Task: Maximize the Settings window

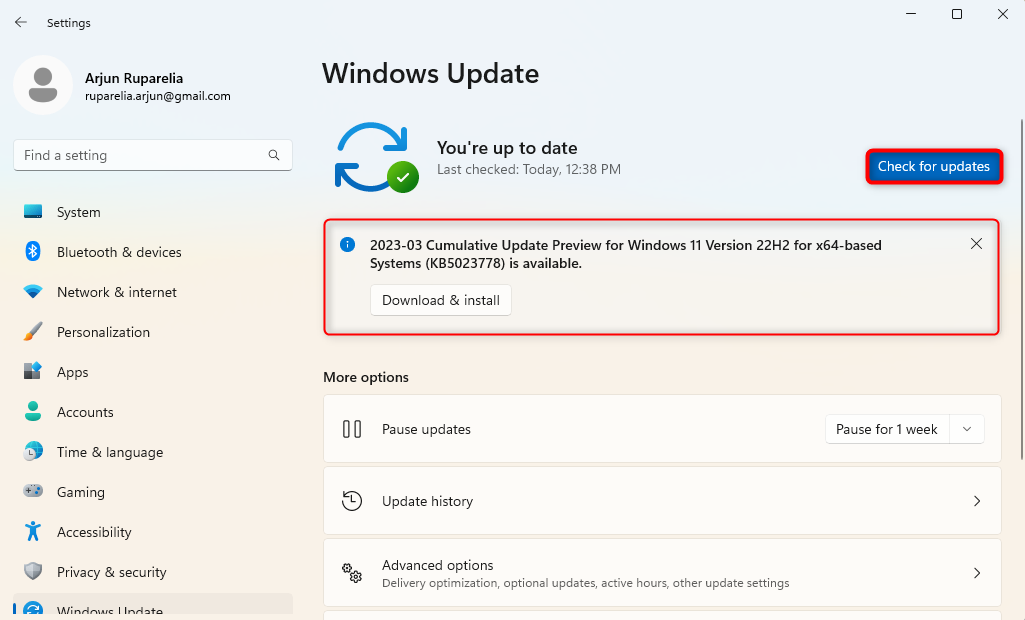Action: pos(957,14)
